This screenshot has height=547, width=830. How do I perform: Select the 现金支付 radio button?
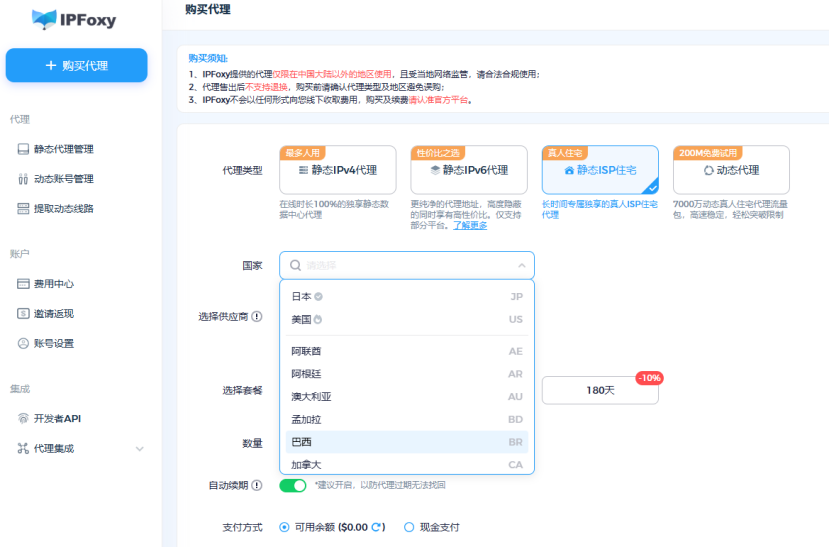pyautogui.click(x=409, y=527)
